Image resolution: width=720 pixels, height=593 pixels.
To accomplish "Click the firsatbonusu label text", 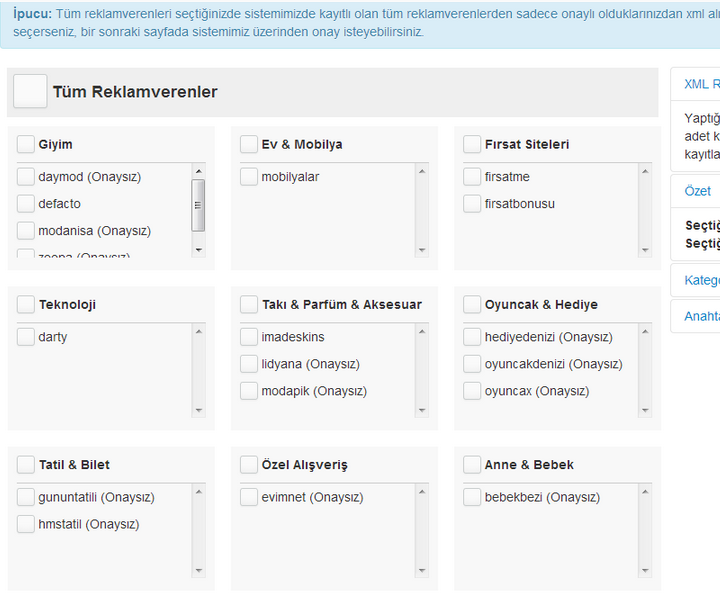I will pyautogui.click(x=519, y=204).
